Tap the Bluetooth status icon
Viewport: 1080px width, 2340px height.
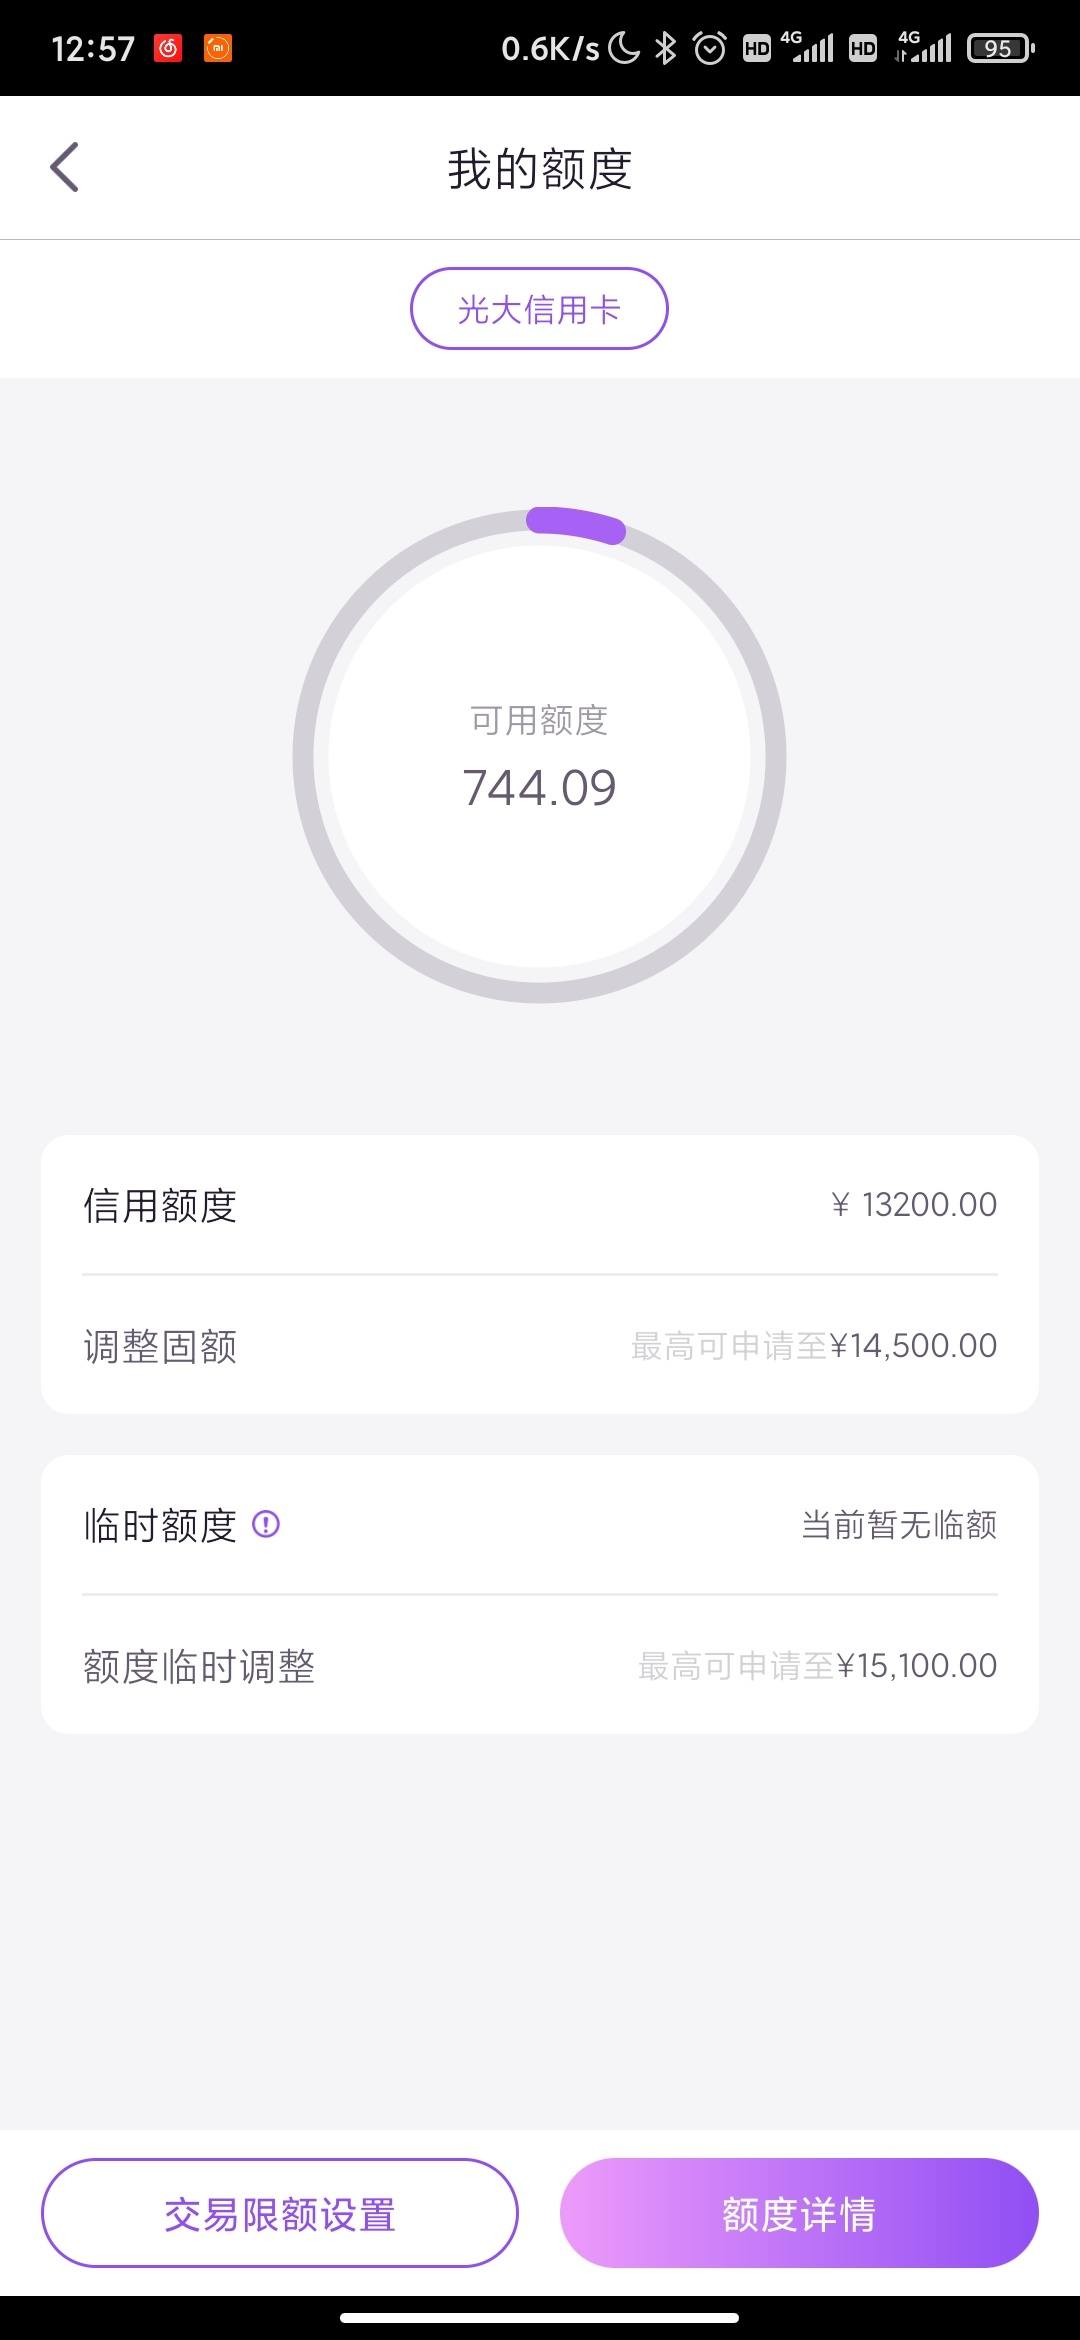[665, 48]
